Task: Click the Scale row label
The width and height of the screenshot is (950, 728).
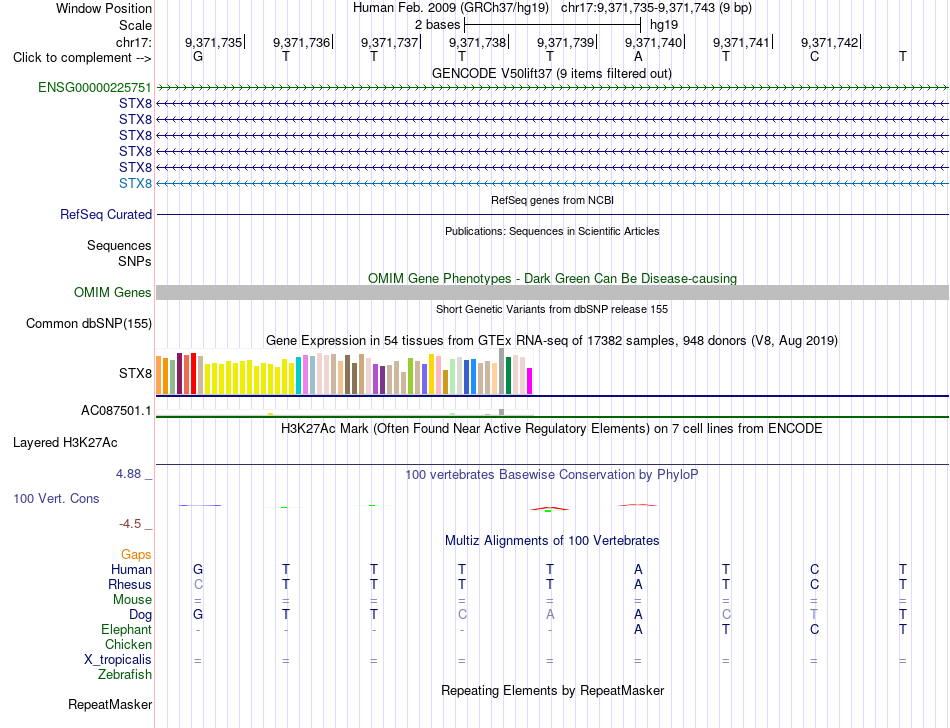Action: 135,25
